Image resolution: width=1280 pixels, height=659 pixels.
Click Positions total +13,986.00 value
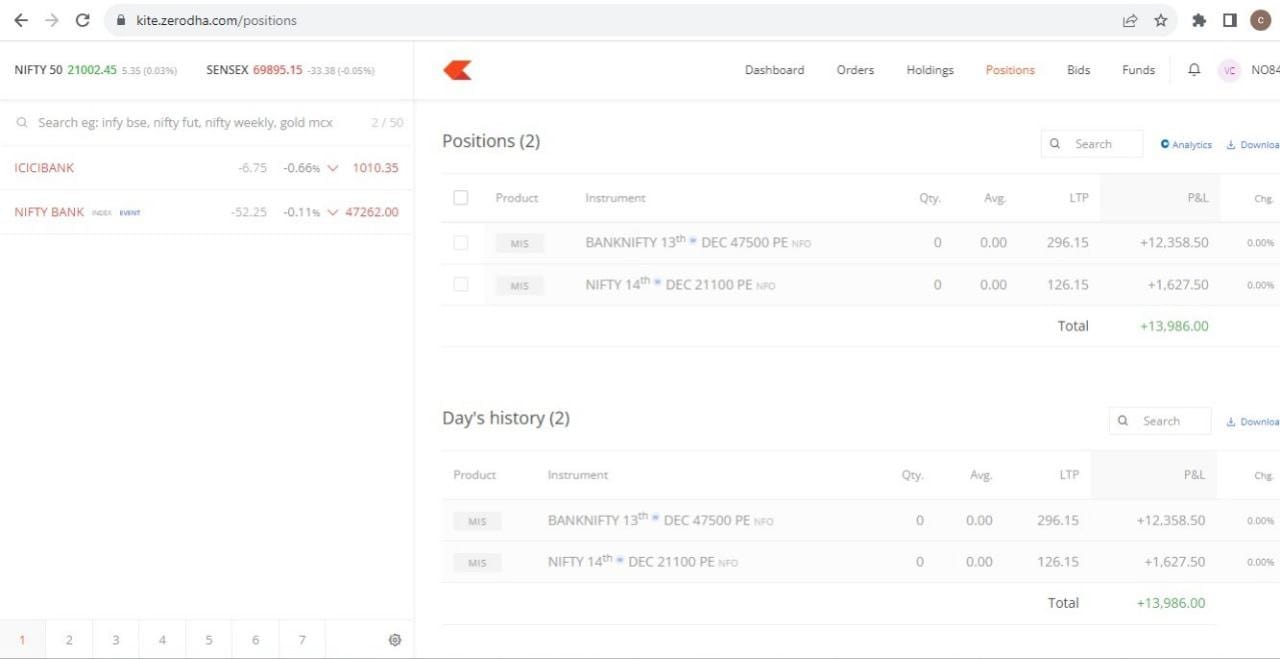1174,326
